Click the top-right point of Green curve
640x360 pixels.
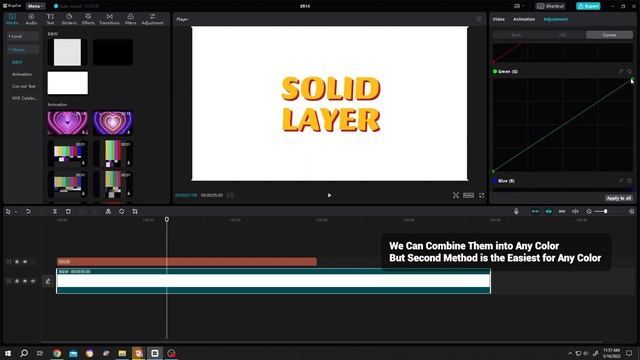tap(632, 79)
